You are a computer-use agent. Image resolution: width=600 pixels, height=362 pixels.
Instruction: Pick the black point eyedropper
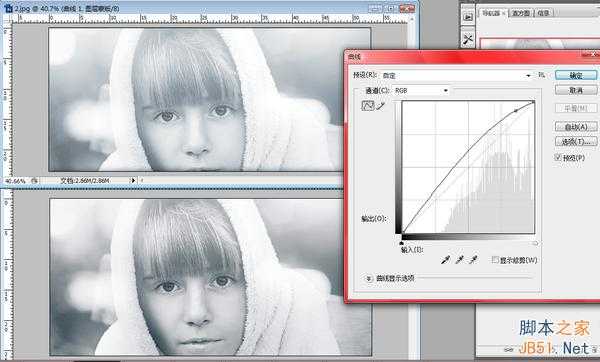(445, 260)
